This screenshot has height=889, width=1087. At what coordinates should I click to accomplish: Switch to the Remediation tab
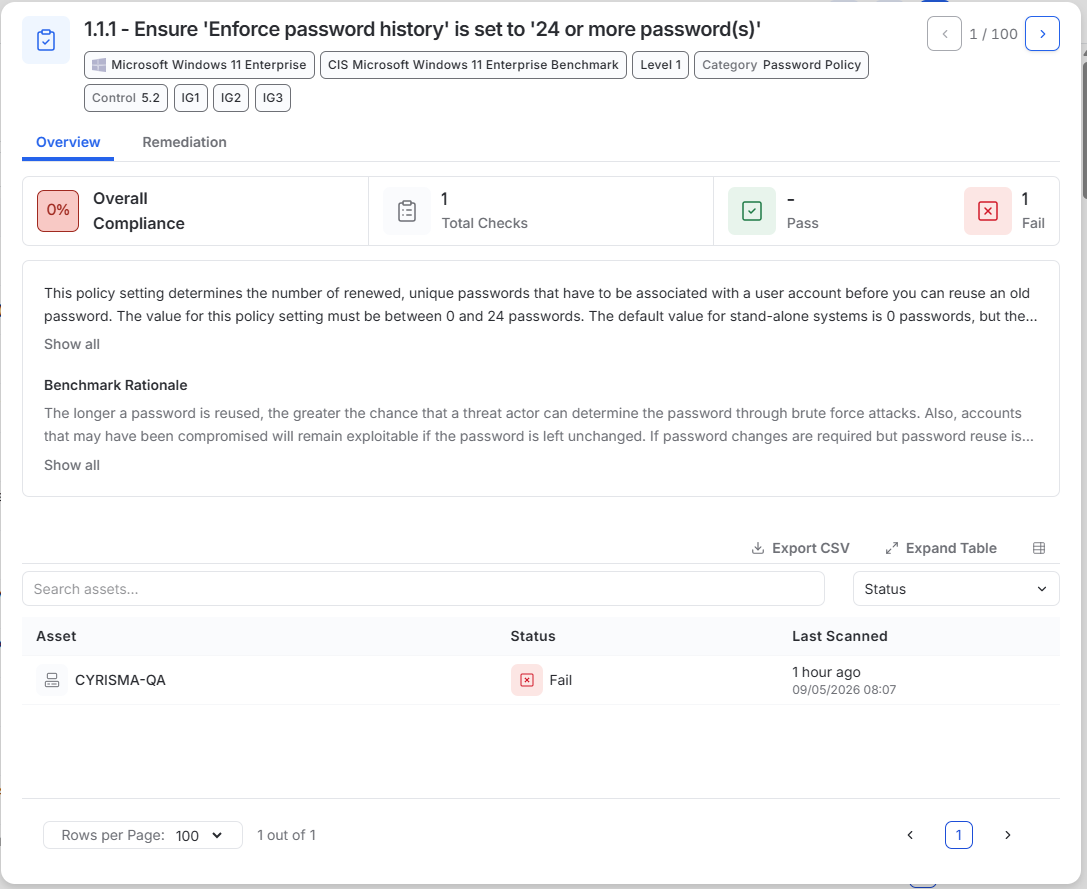point(184,142)
